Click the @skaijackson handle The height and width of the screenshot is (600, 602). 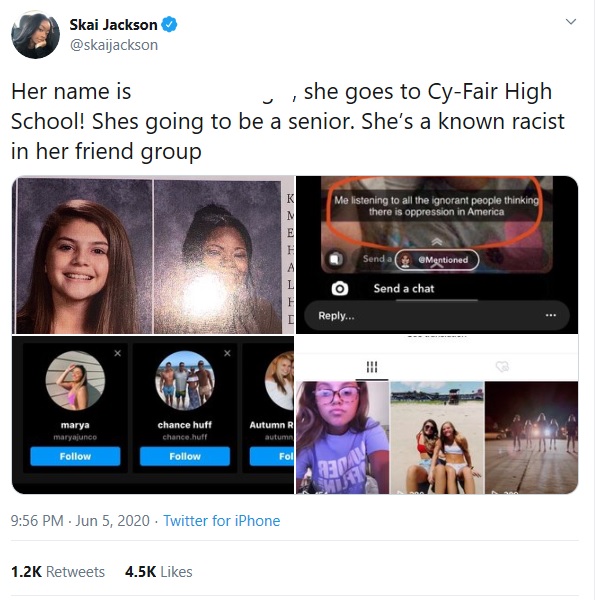coord(114,45)
